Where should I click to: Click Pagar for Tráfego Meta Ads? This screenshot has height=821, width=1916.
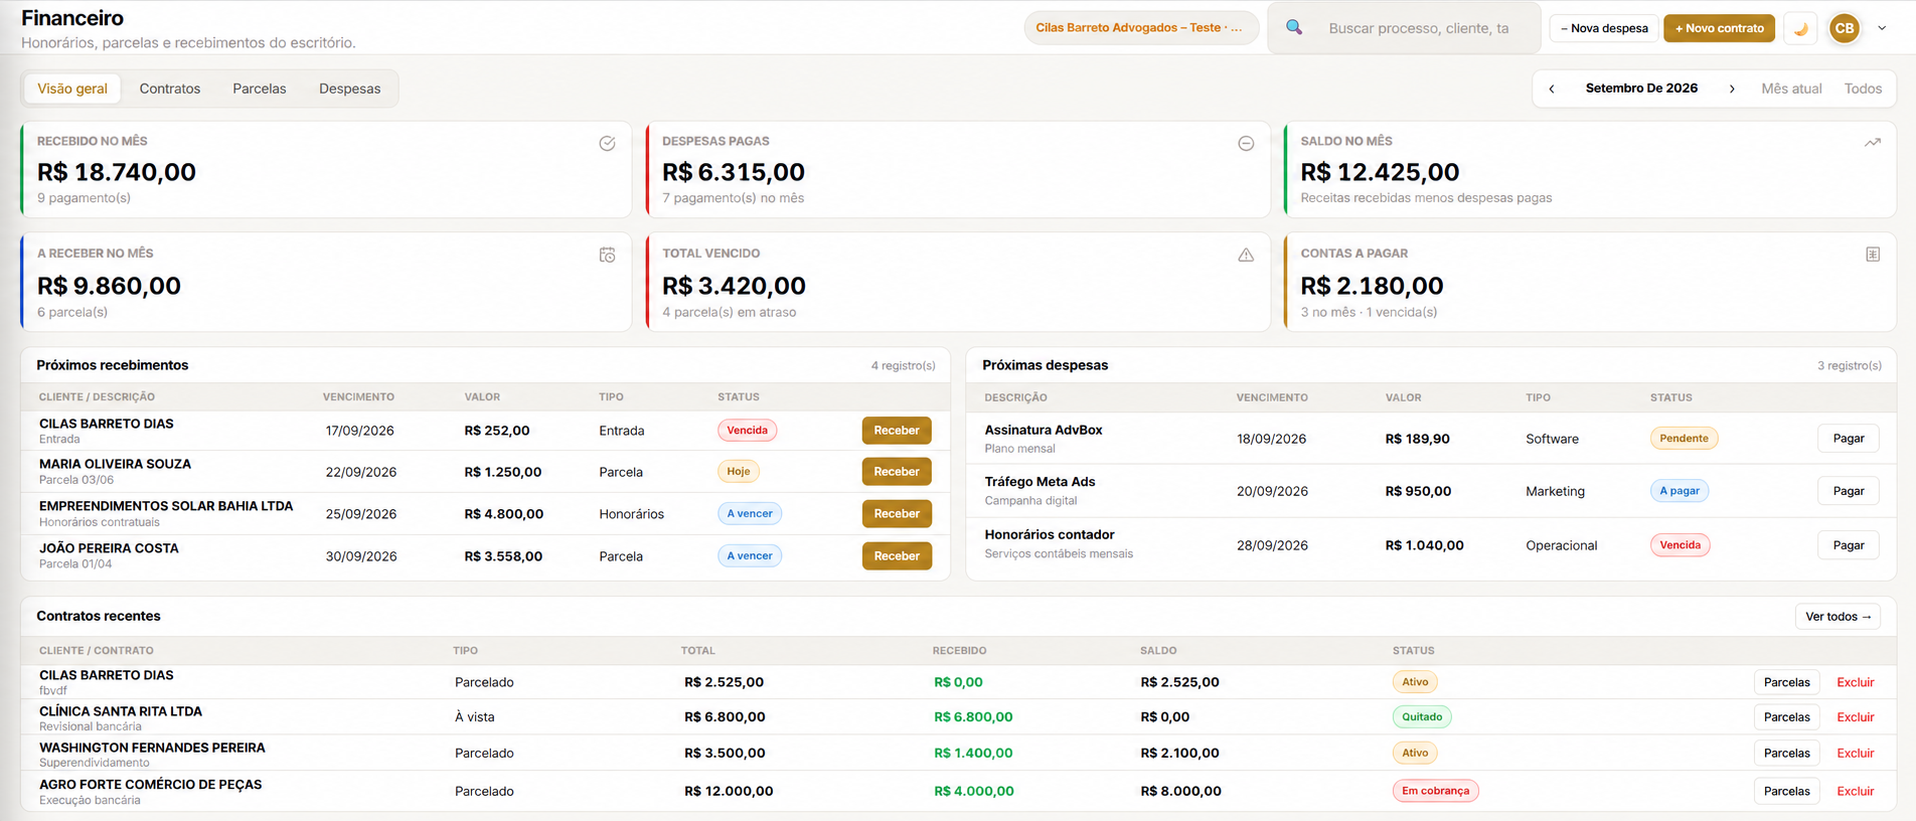pos(1848,491)
